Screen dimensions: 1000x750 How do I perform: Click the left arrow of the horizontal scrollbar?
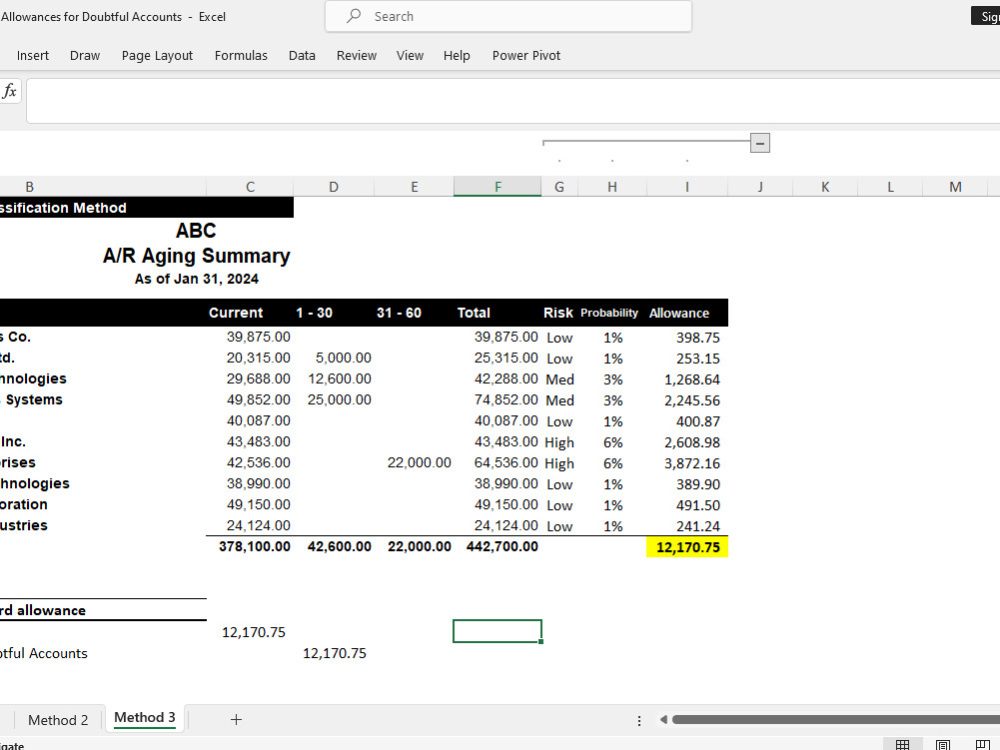pyautogui.click(x=663, y=719)
